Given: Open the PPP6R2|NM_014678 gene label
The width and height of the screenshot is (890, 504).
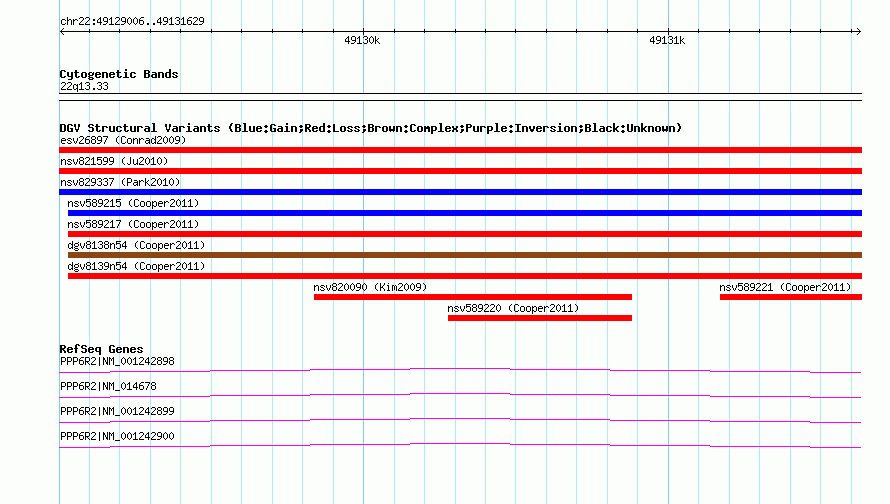Looking at the screenshot, I should [108, 387].
